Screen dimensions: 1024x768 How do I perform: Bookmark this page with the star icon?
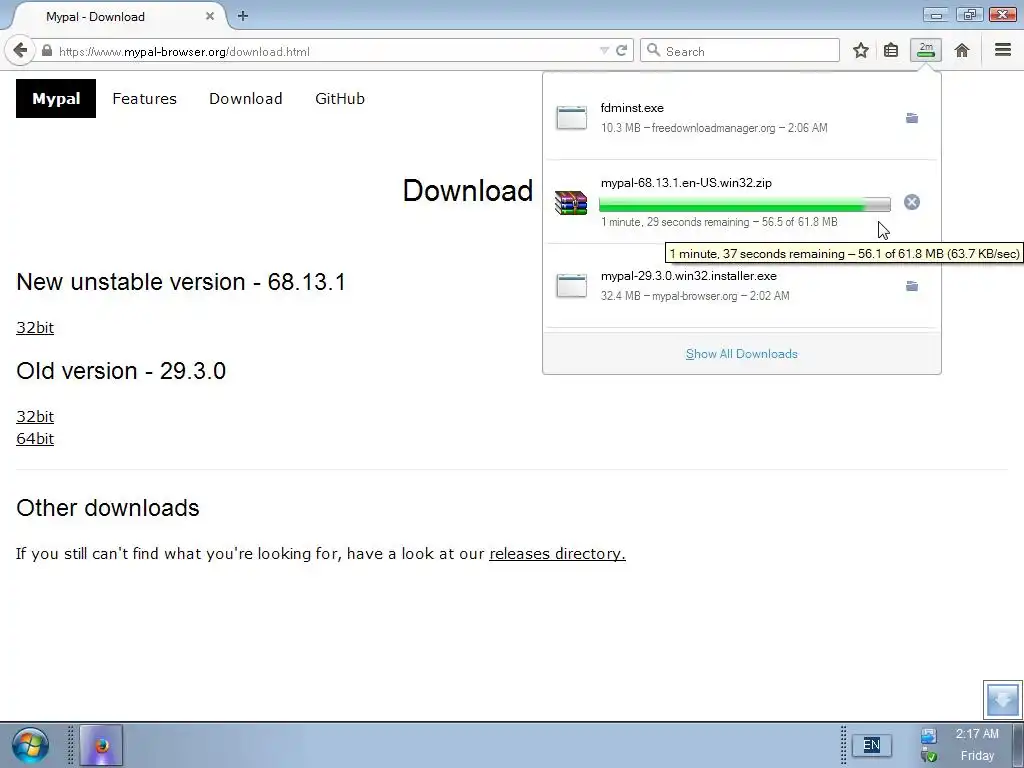[861, 50]
